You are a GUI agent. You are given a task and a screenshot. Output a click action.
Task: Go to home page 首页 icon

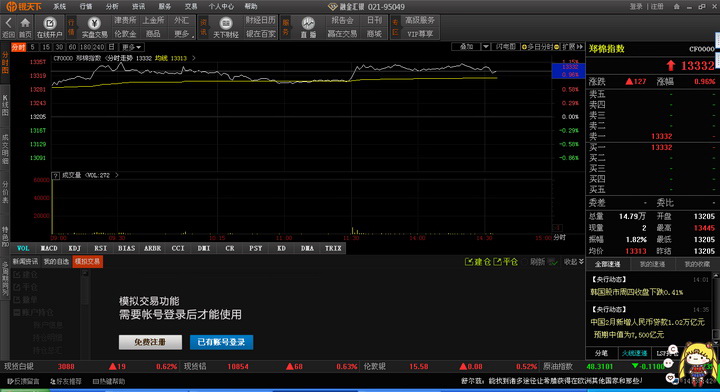(x=25, y=23)
